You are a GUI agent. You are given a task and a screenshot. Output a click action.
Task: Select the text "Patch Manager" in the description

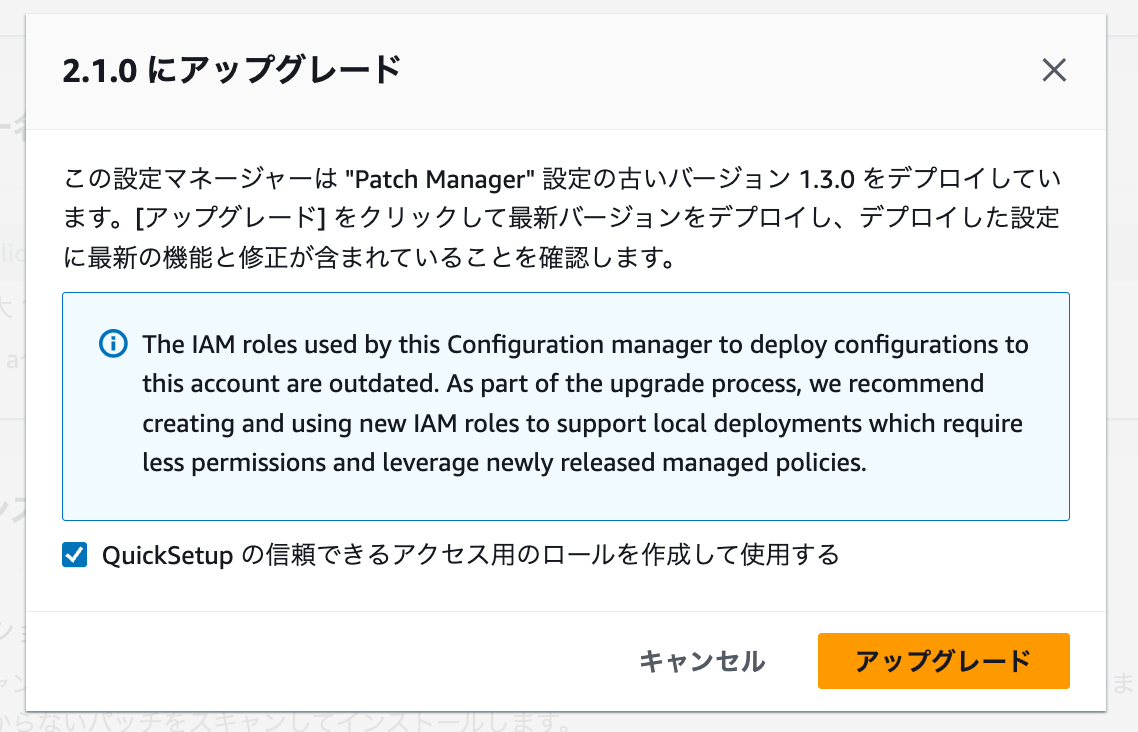(x=440, y=179)
